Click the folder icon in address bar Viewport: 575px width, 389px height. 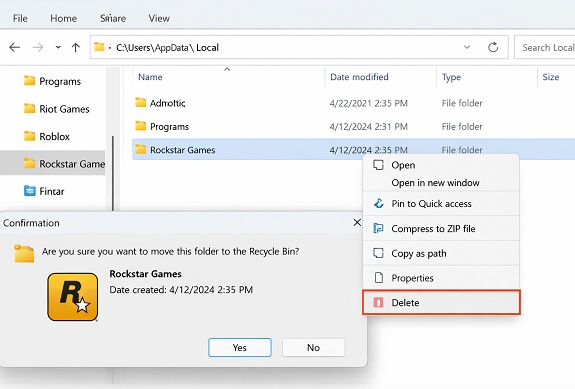pos(99,47)
